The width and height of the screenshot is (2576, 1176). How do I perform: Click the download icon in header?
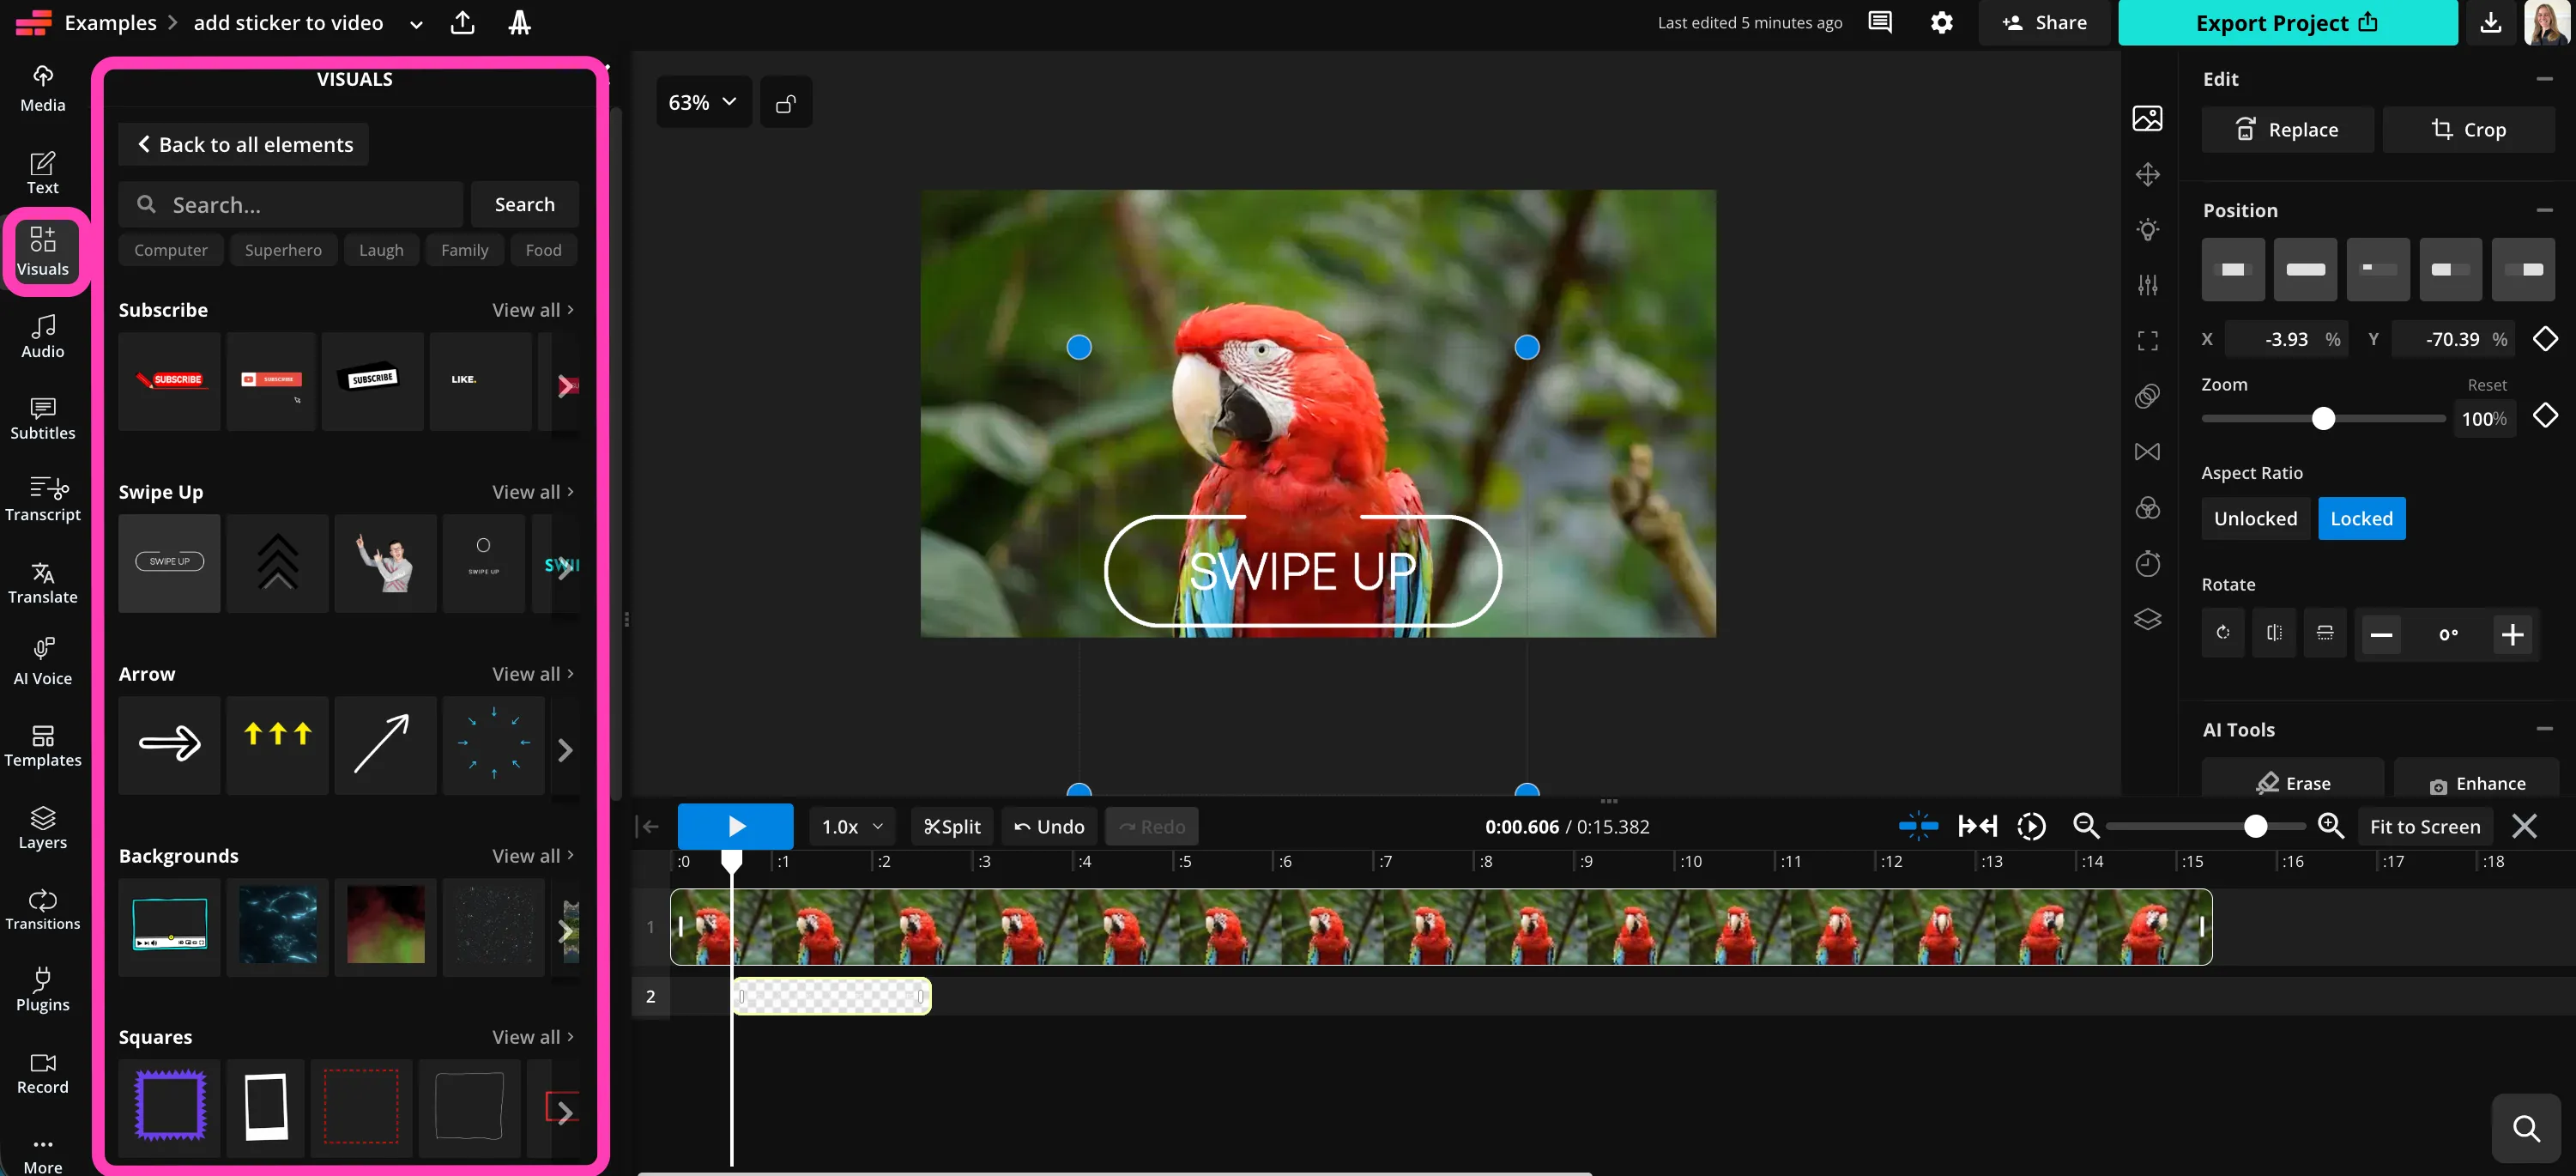click(x=2490, y=22)
